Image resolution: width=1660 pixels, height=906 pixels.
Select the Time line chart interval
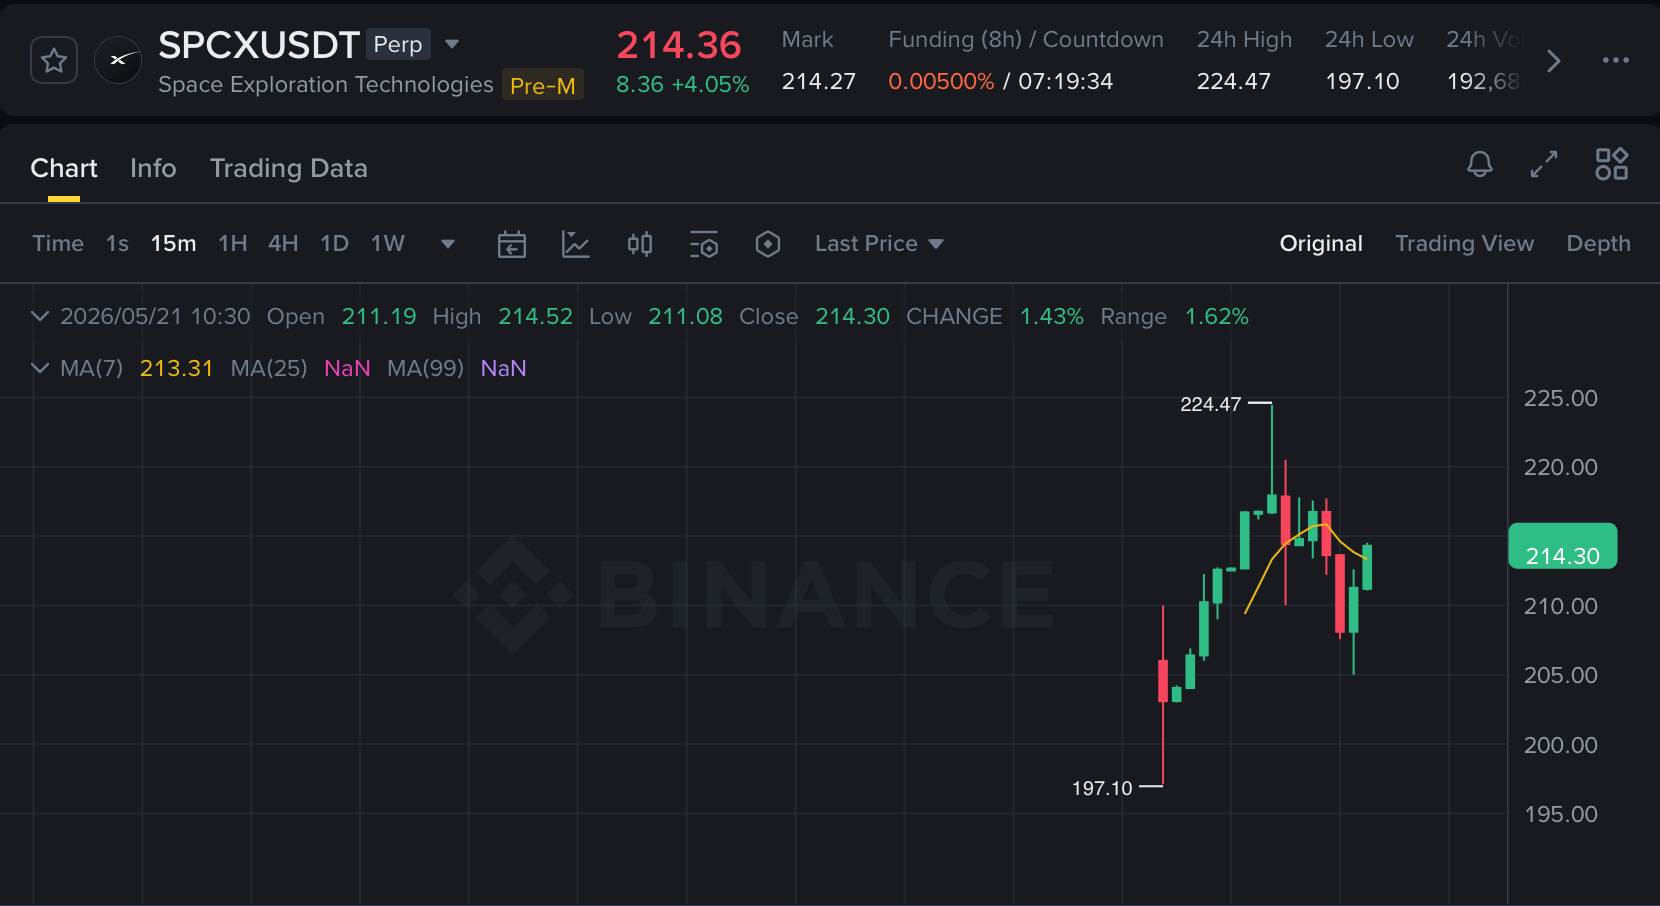58,243
